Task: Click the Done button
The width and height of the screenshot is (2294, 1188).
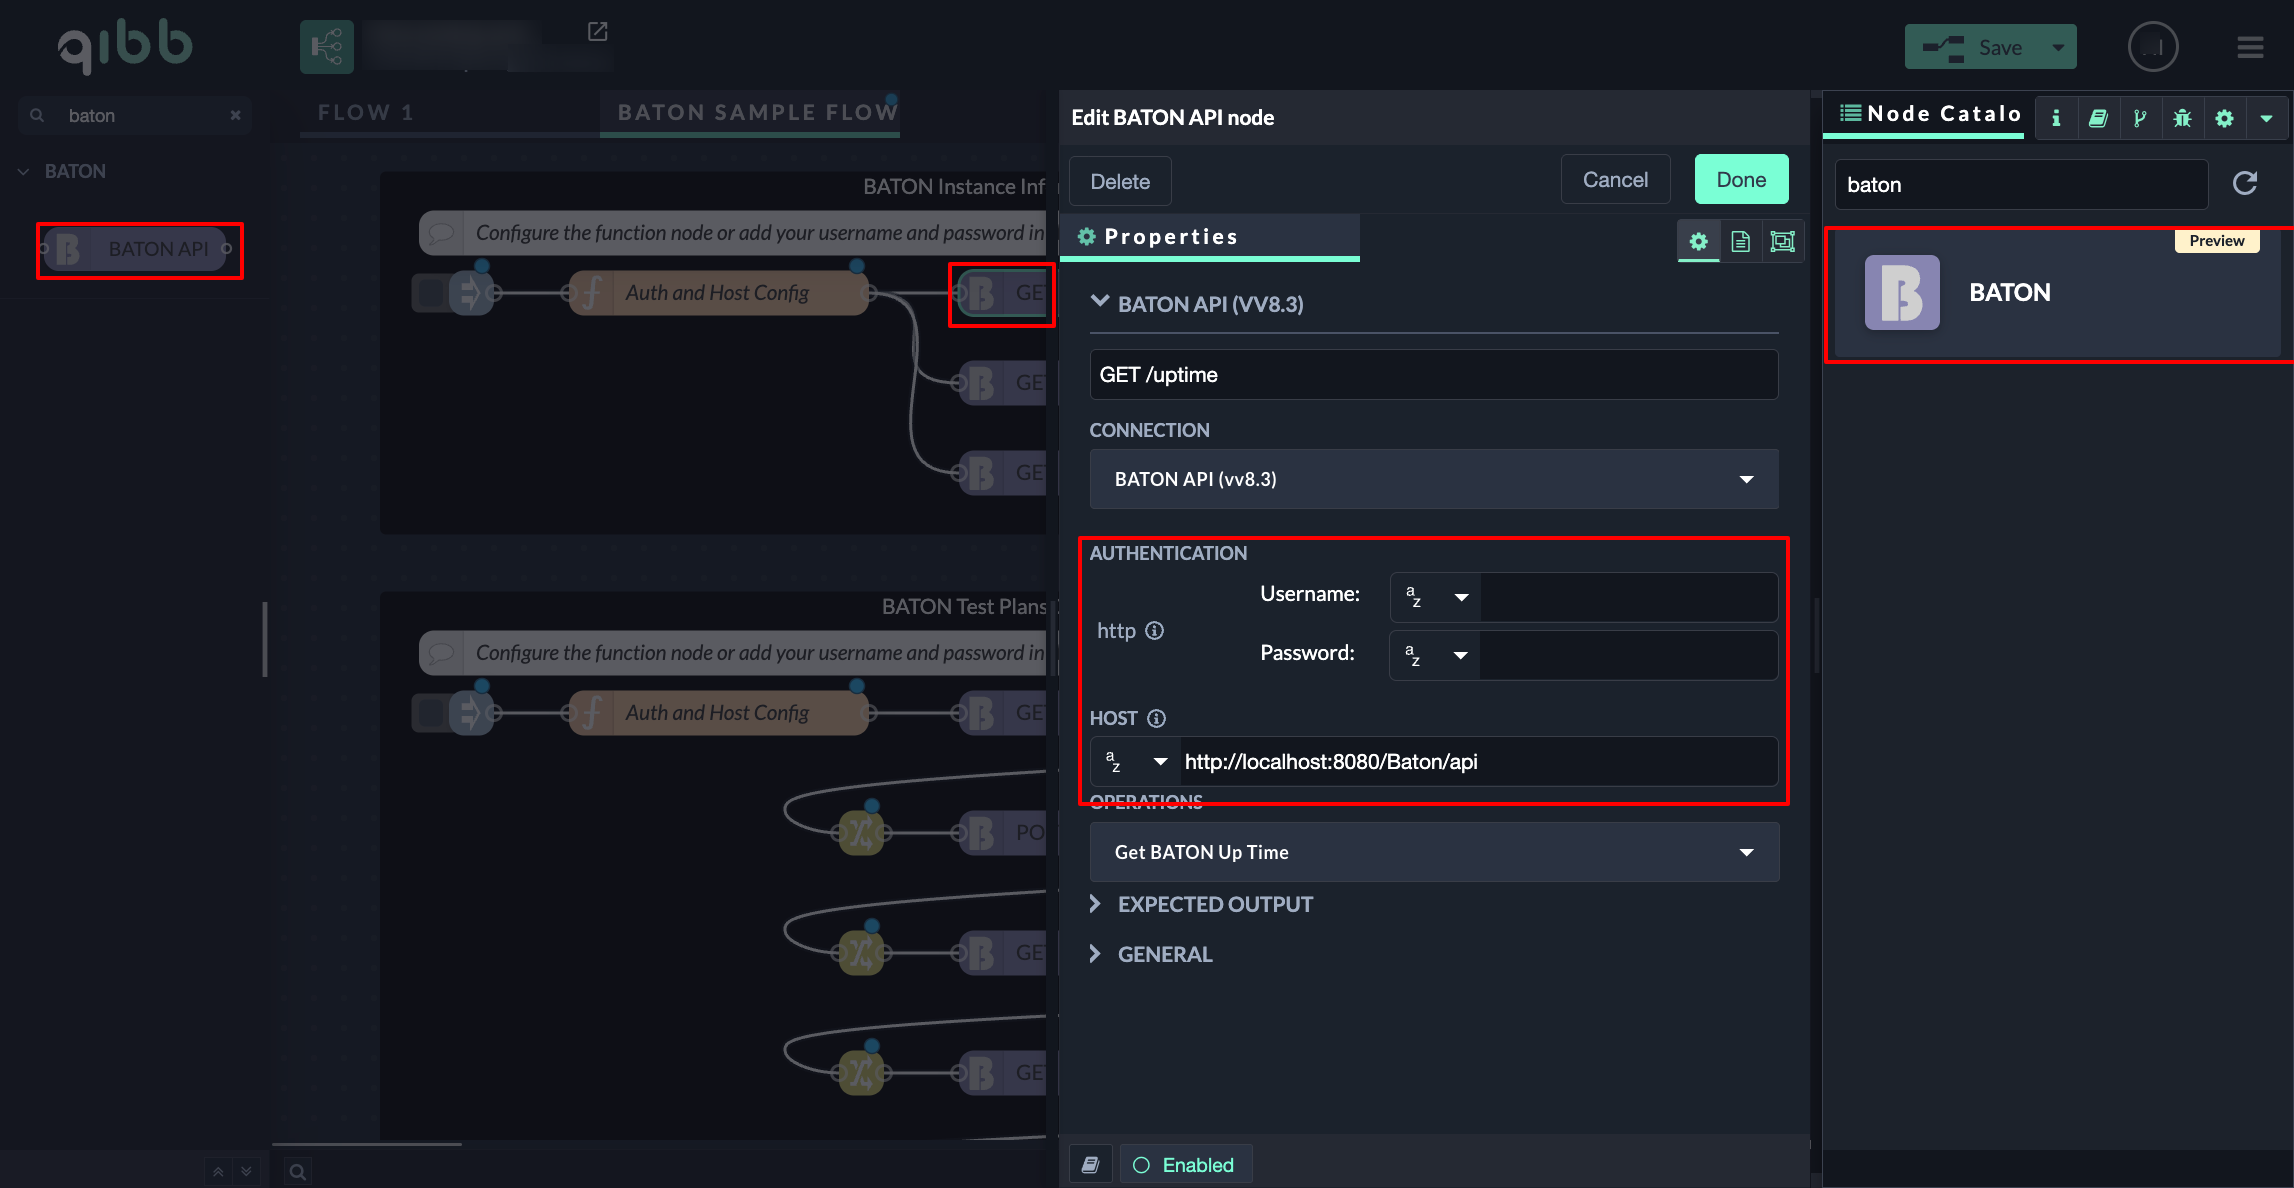Action: [1741, 180]
